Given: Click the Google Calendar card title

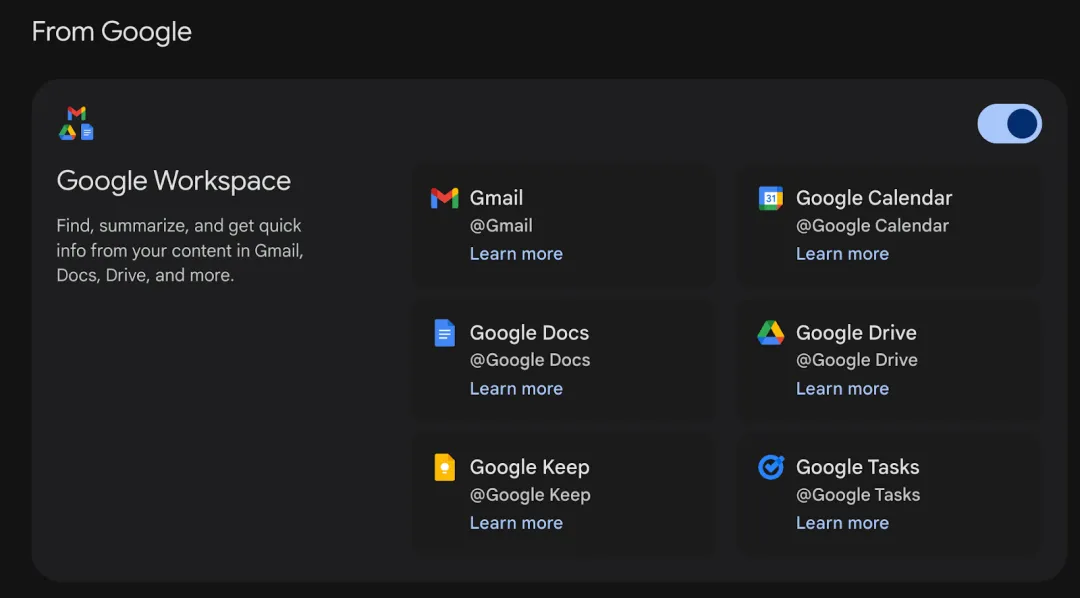Looking at the screenshot, I should pos(874,198).
